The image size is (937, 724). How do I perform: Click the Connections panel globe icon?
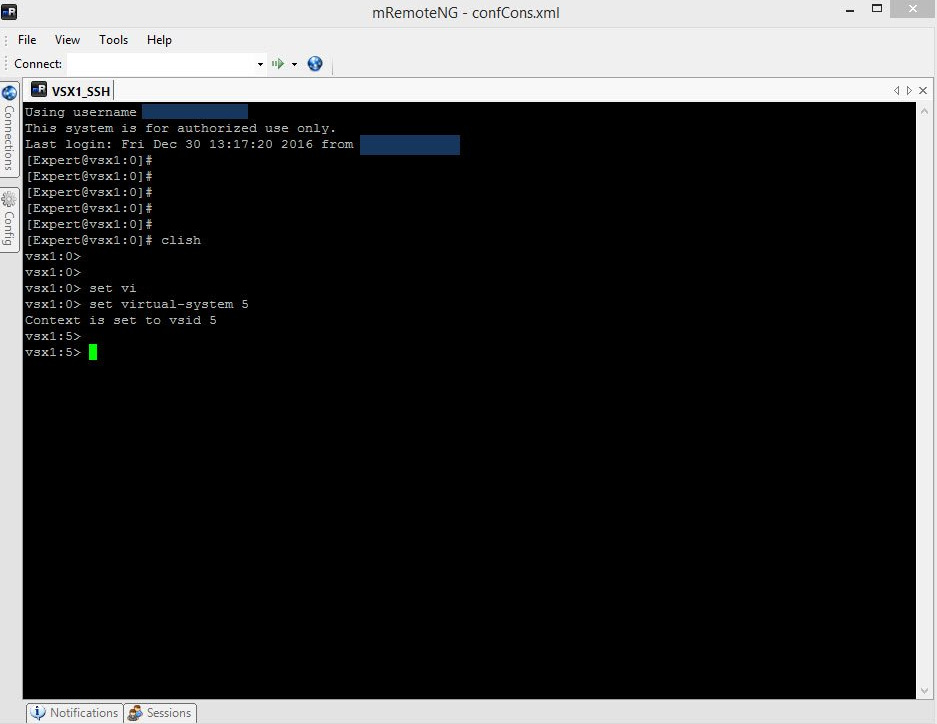point(9,93)
